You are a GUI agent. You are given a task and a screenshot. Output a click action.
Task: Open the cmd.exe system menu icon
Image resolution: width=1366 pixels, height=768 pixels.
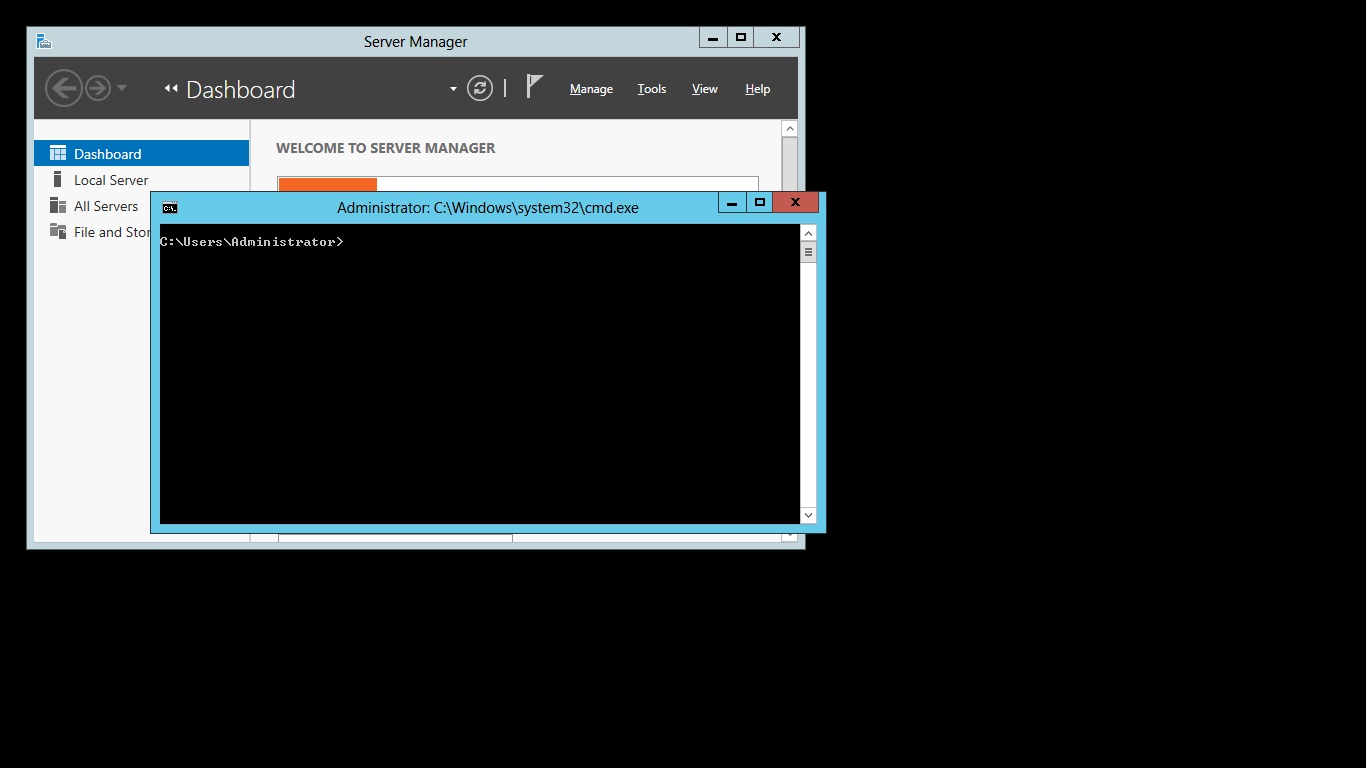click(x=170, y=207)
